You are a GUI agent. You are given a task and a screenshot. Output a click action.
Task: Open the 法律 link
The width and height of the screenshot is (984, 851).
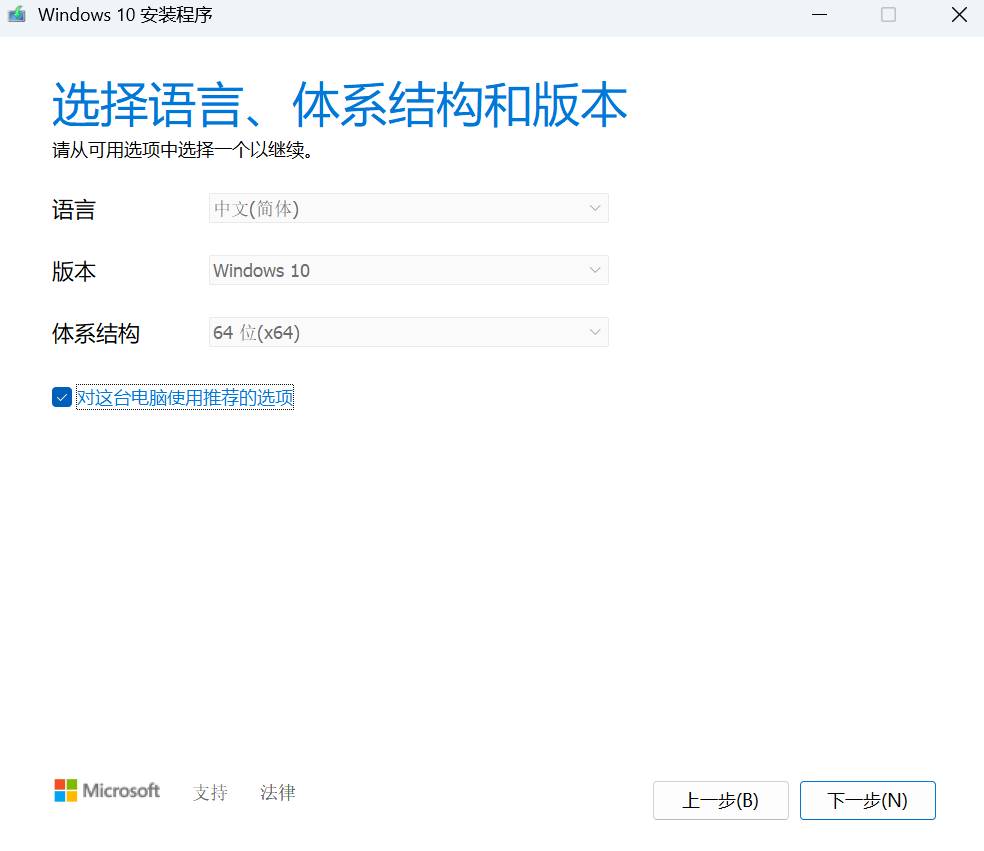click(277, 792)
